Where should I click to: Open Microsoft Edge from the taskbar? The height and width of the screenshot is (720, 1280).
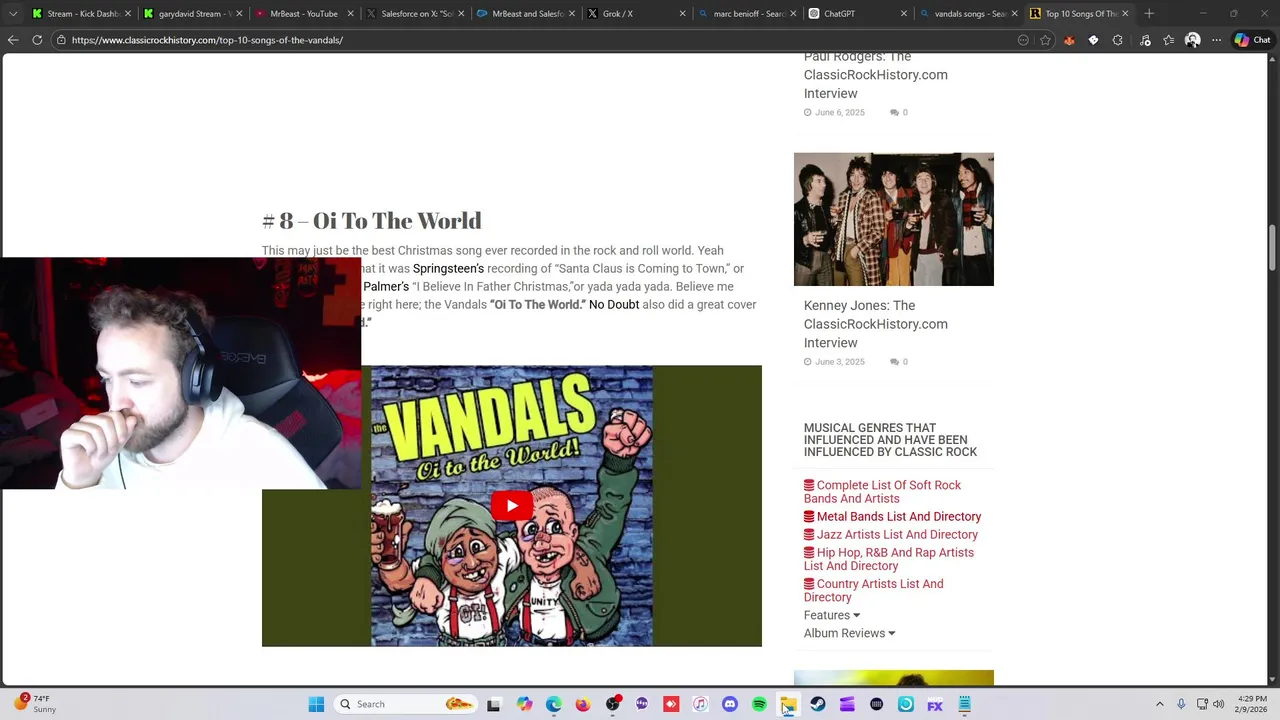pyautogui.click(x=553, y=704)
